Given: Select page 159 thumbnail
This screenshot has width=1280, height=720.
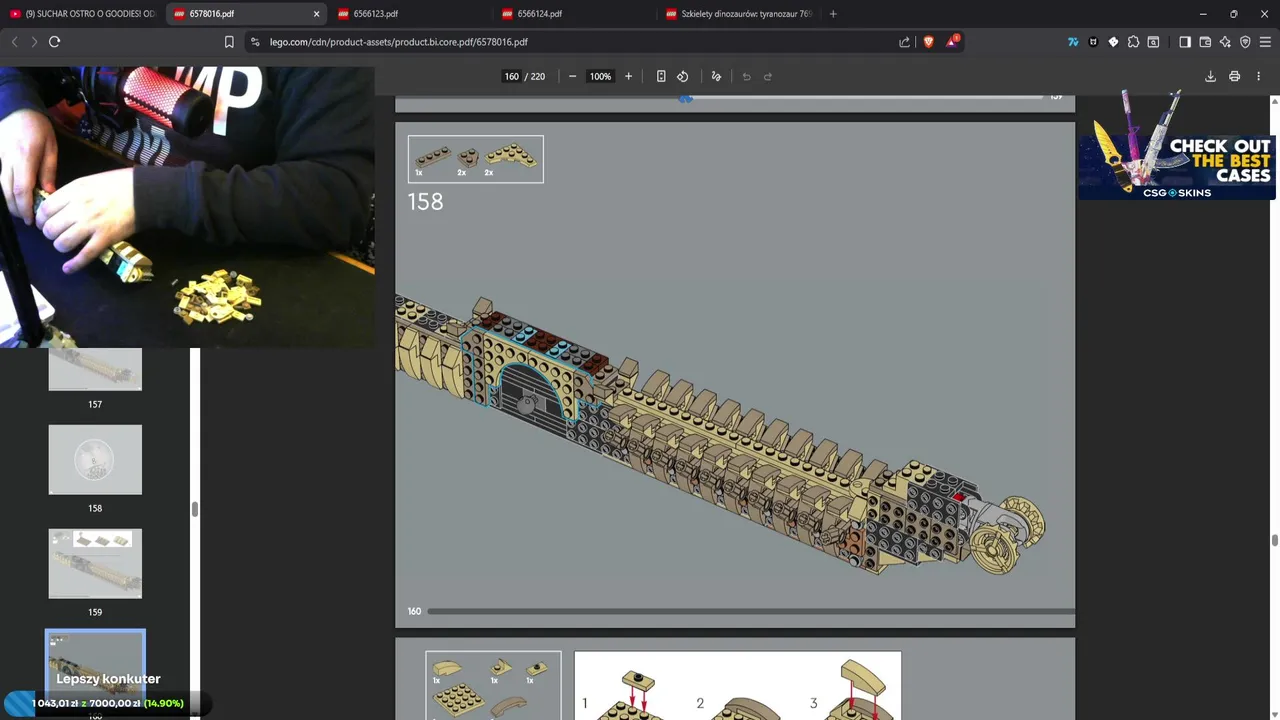Looking at the screenshot, I should point(95,563).
